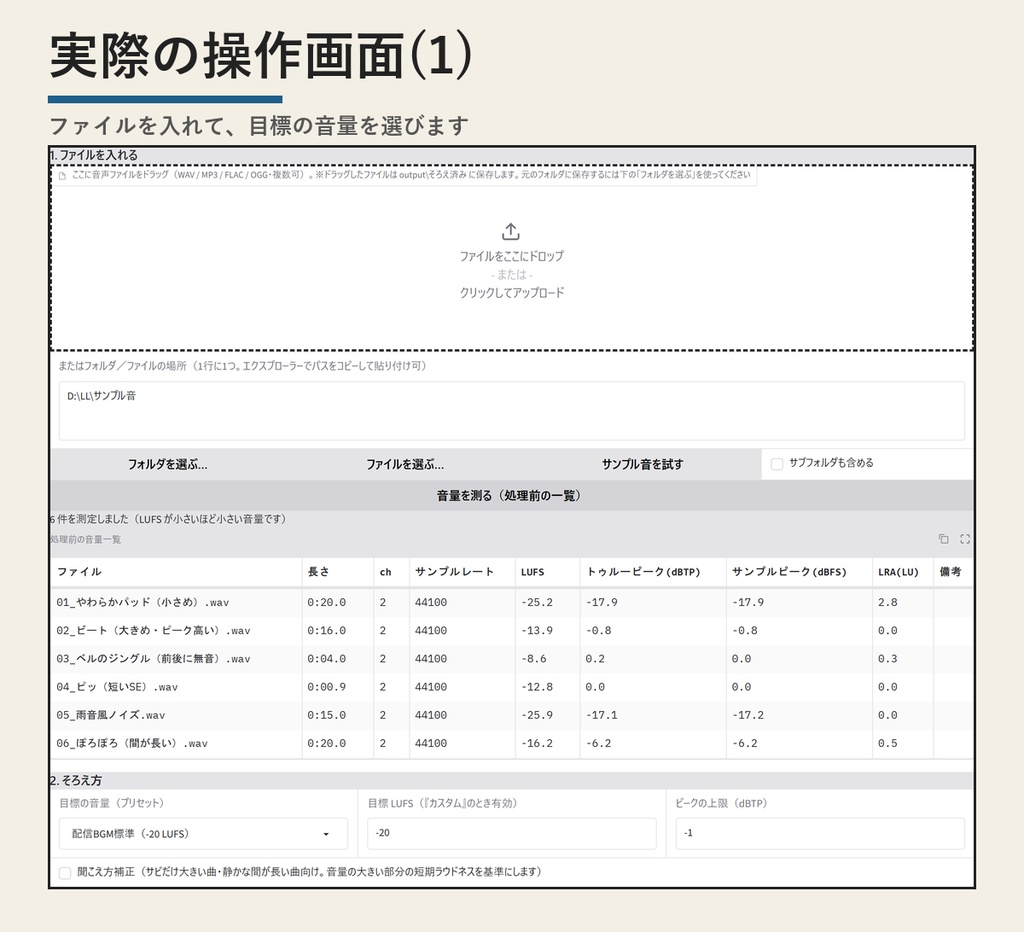Click the 2. そろえ方 section heading
The image size is (1024, 932).
click(76, 780)
